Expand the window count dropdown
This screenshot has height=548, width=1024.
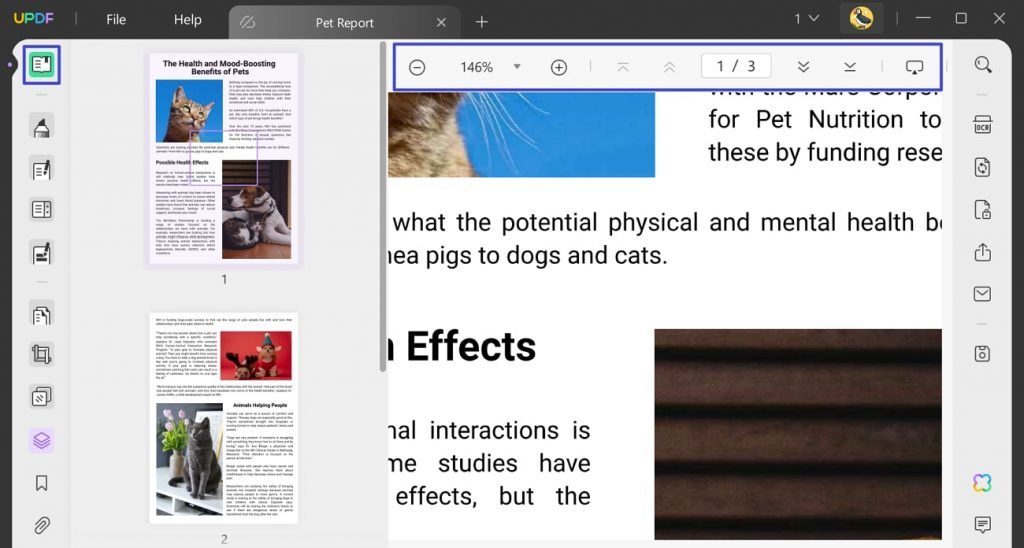point(807,19)
